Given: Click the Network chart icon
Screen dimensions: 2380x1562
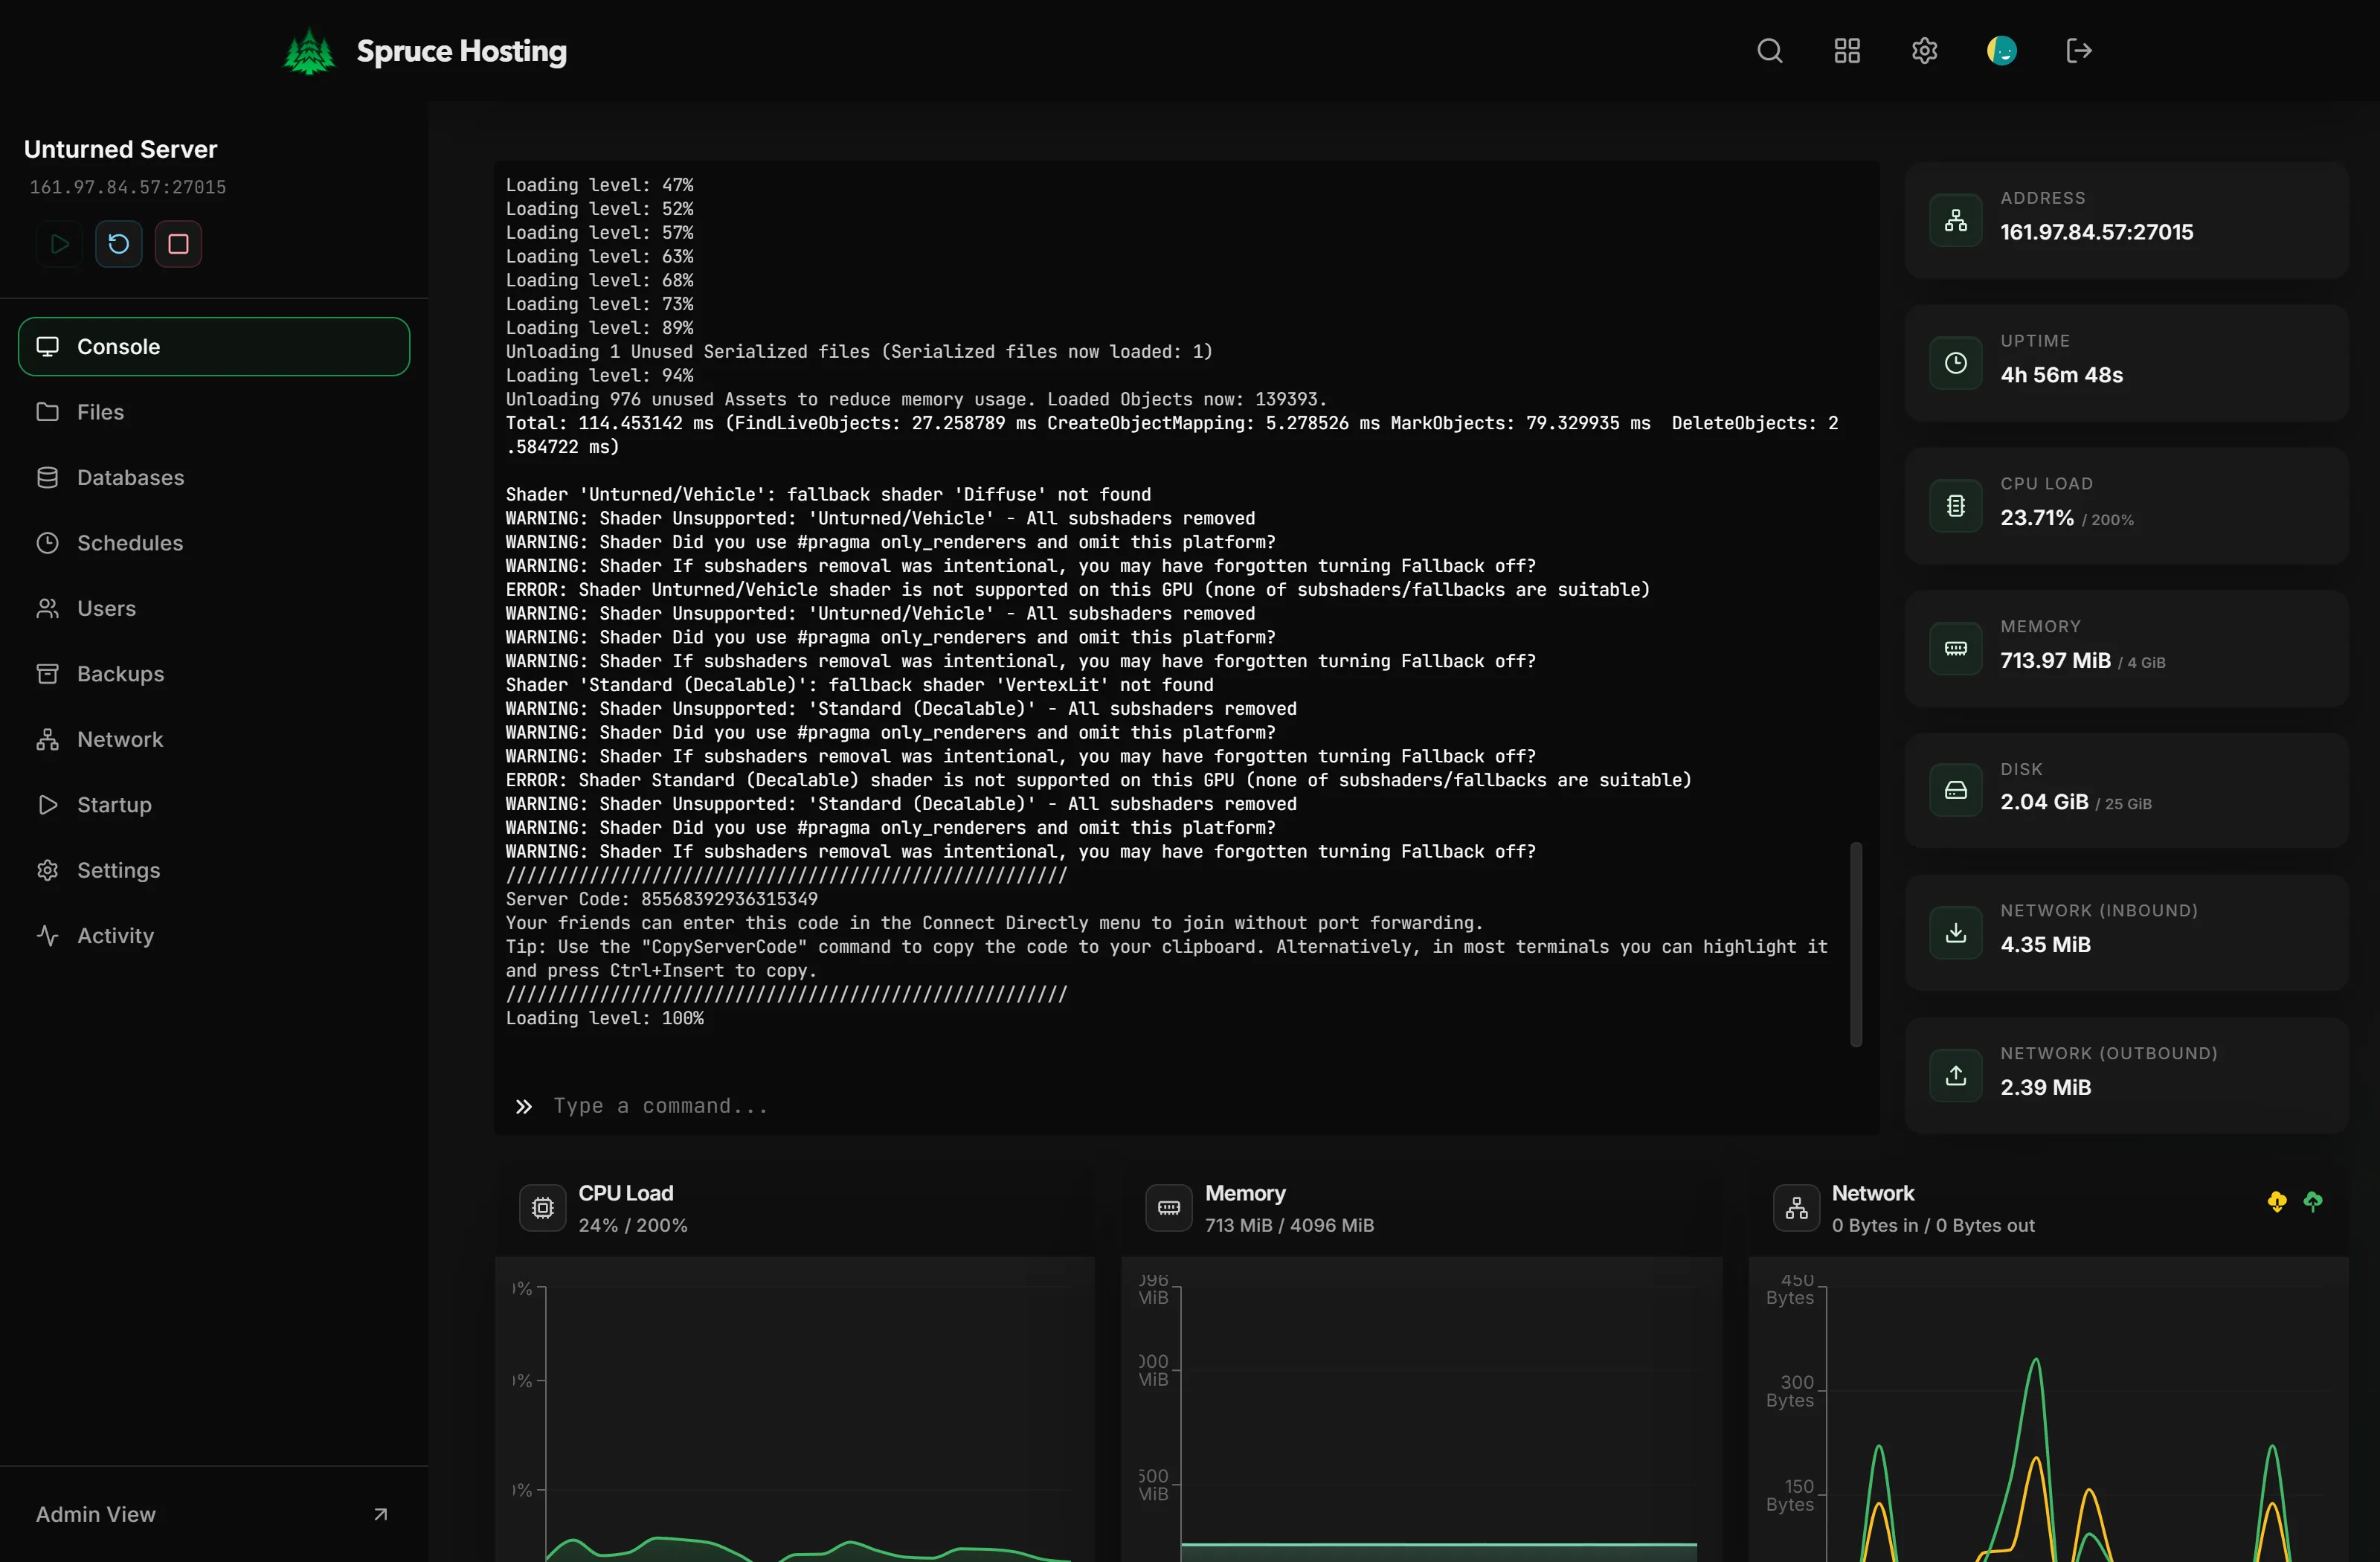Looking at the screenshot, I should click(1797, 1208).
